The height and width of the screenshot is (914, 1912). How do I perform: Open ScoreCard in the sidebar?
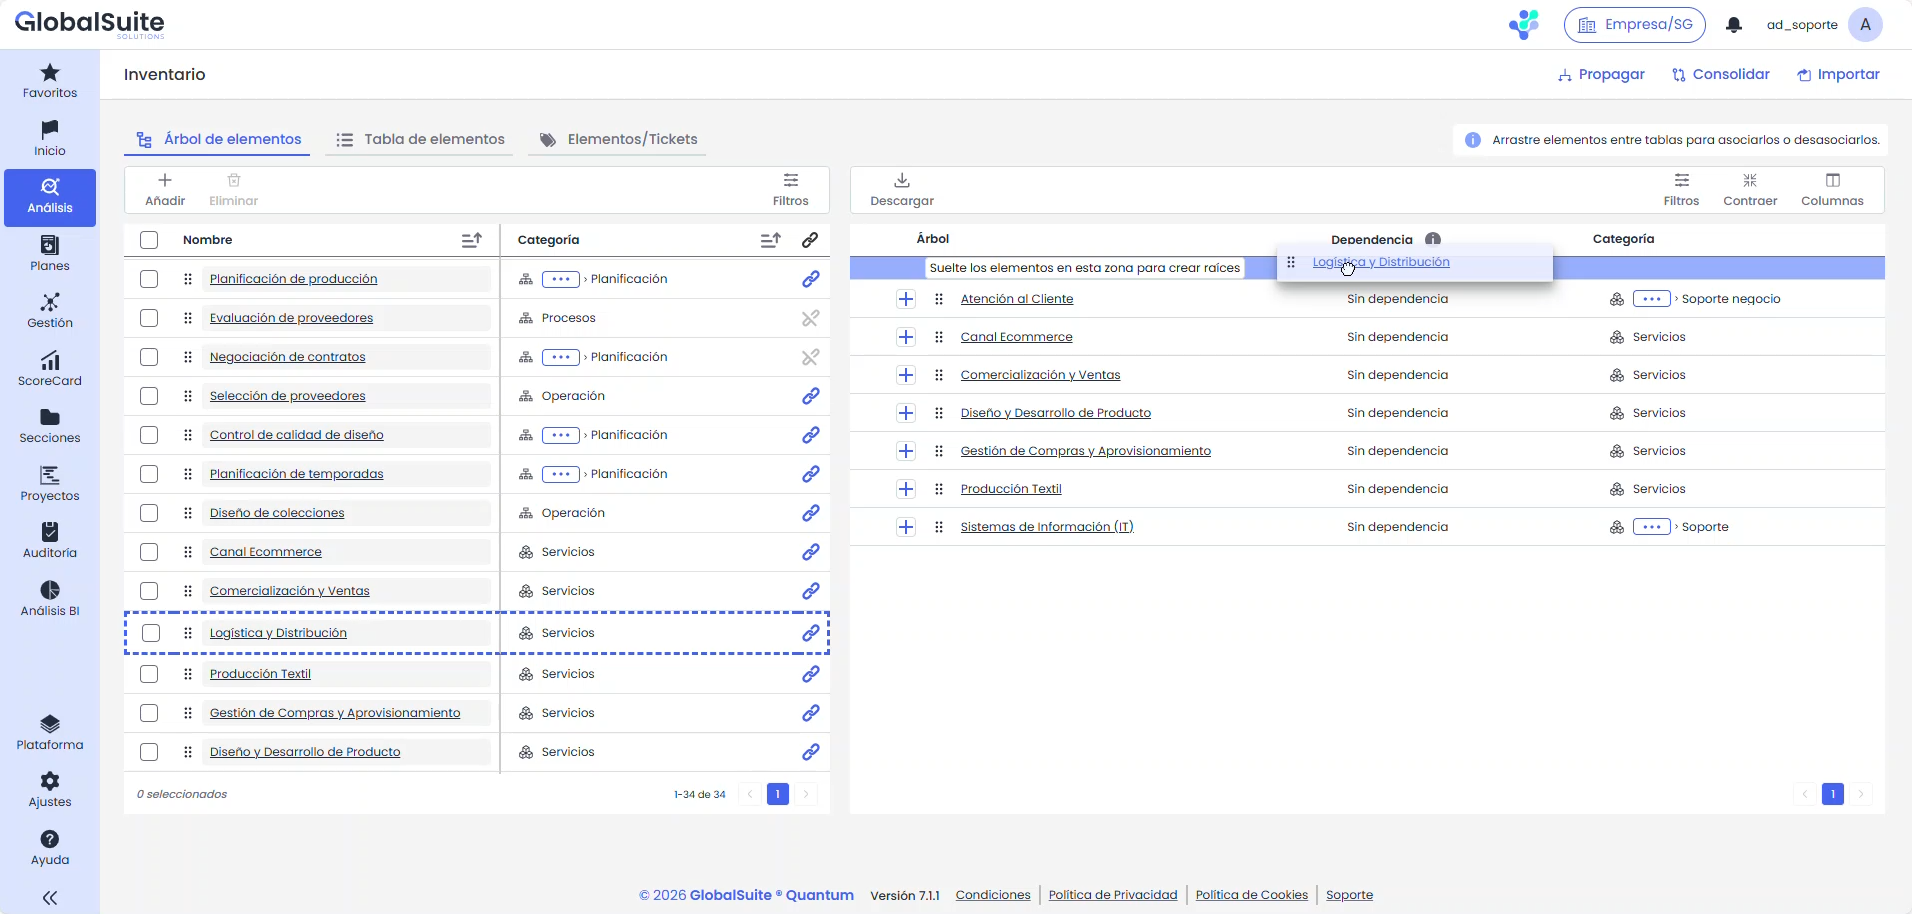(x=50, y=368)
